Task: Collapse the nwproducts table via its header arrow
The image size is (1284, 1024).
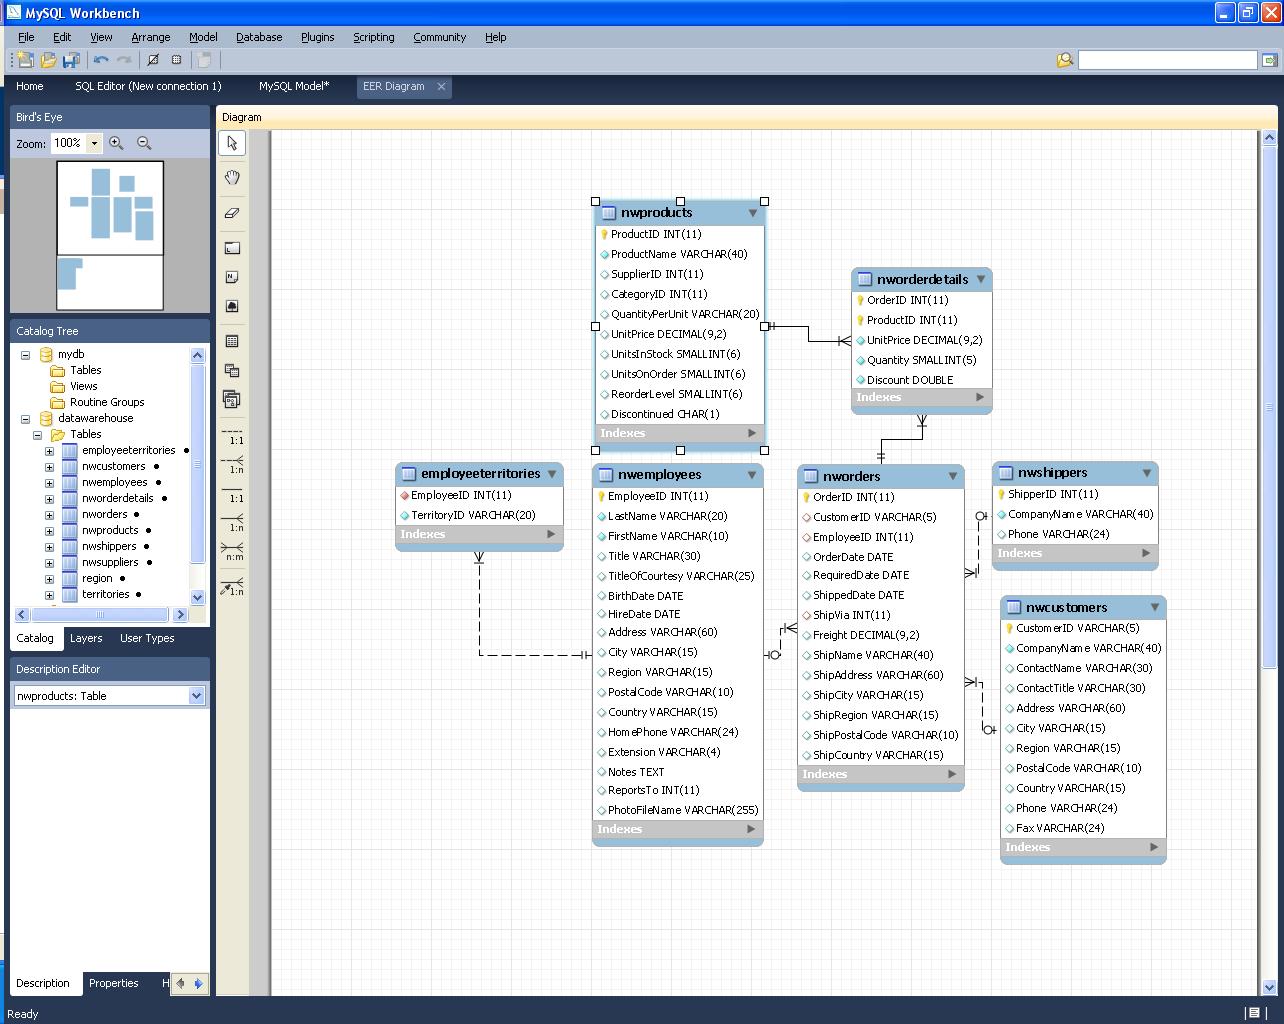Action: [x=753, y=212]
